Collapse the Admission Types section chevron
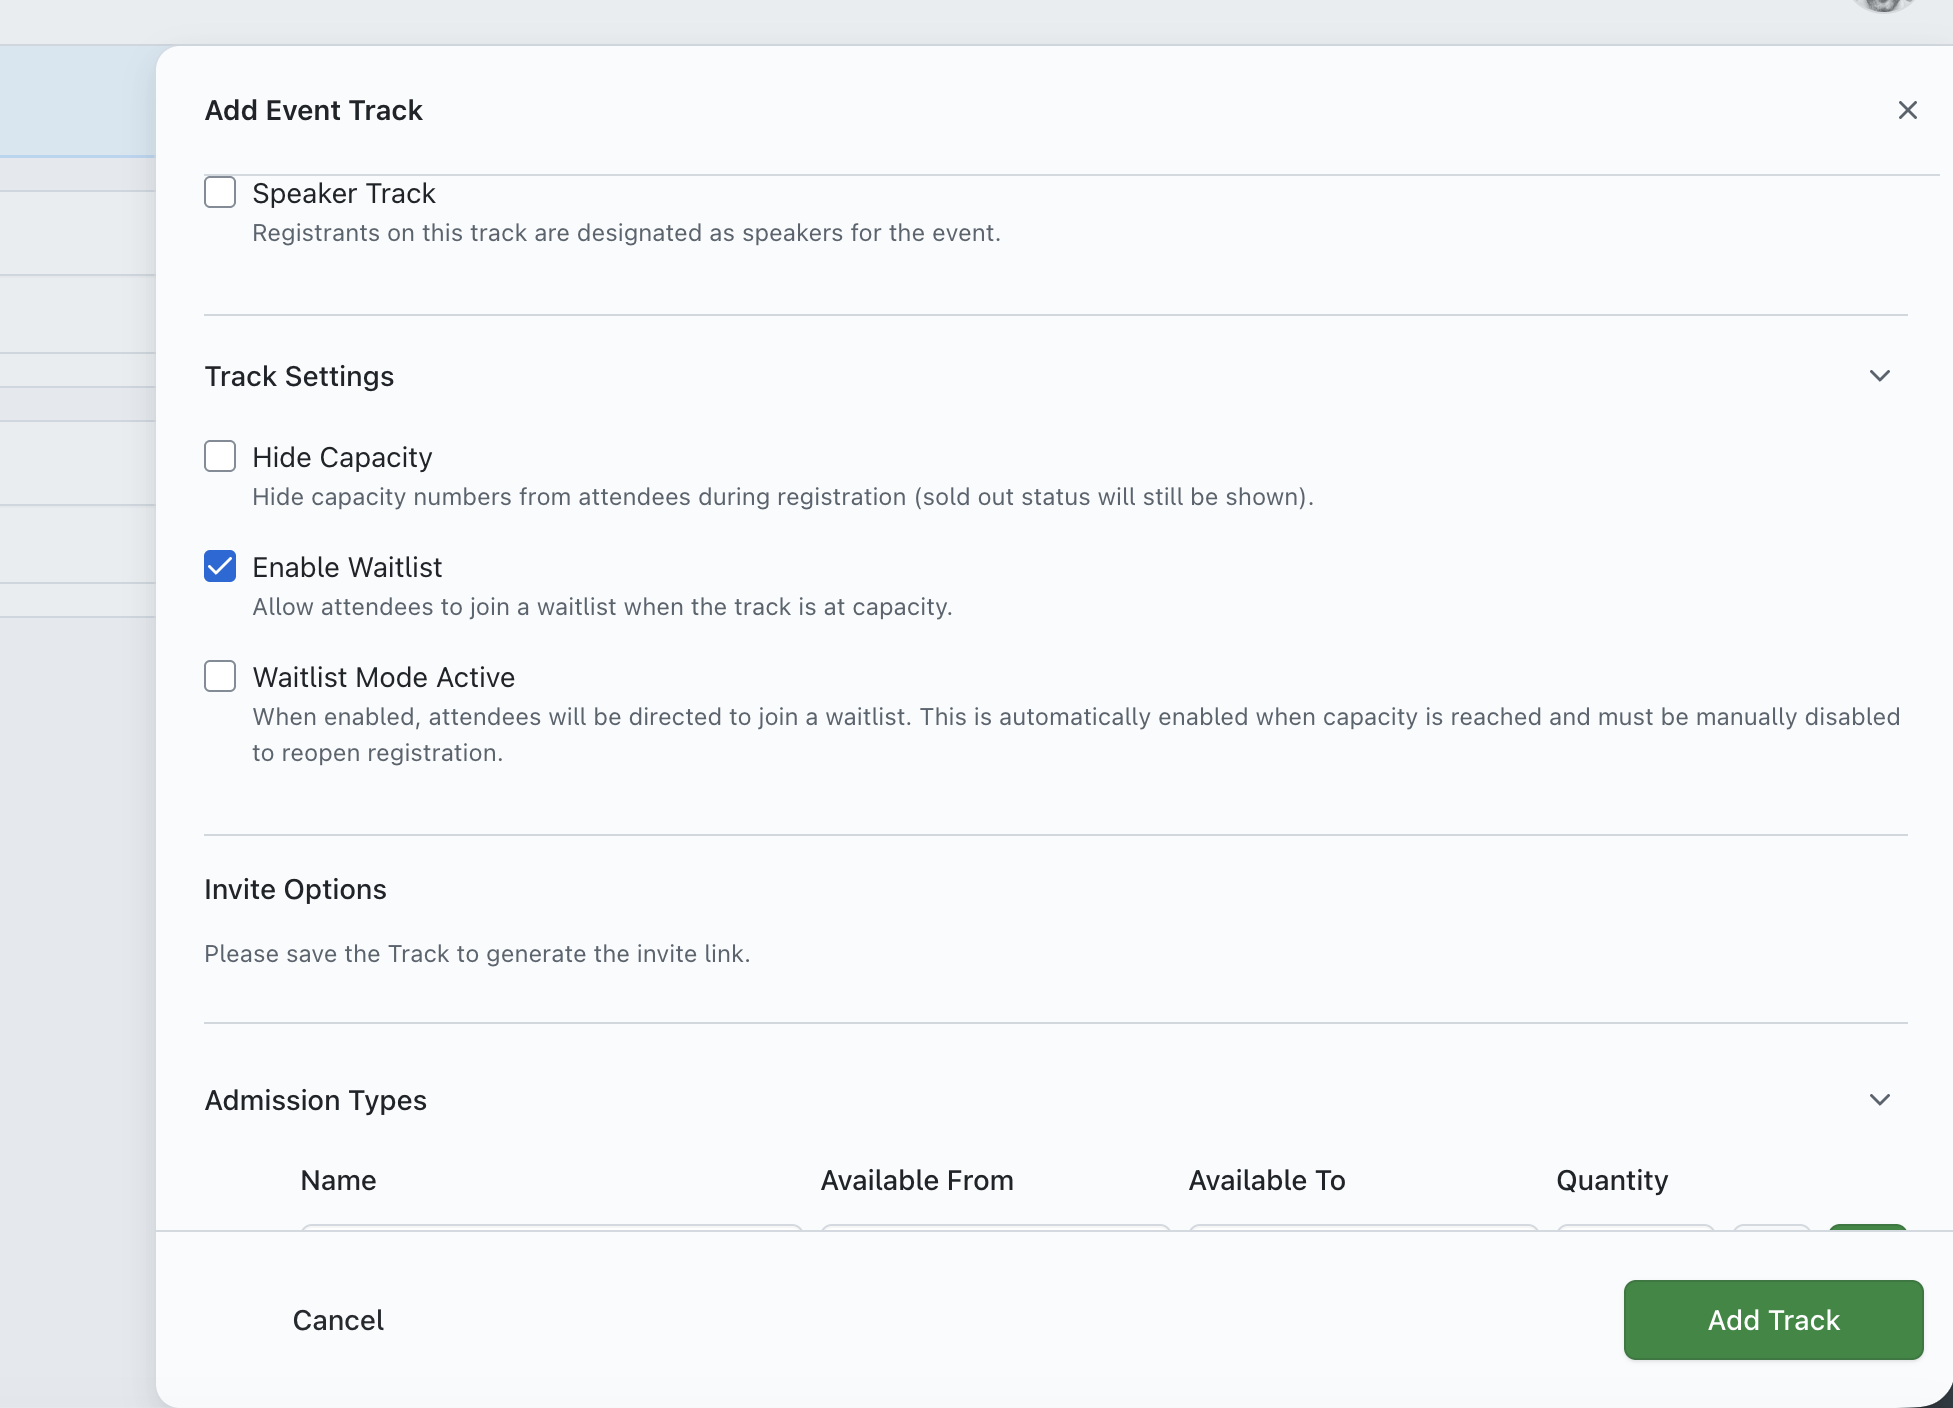This screenshot has width=1953, height=1408. point(1879,1100)
